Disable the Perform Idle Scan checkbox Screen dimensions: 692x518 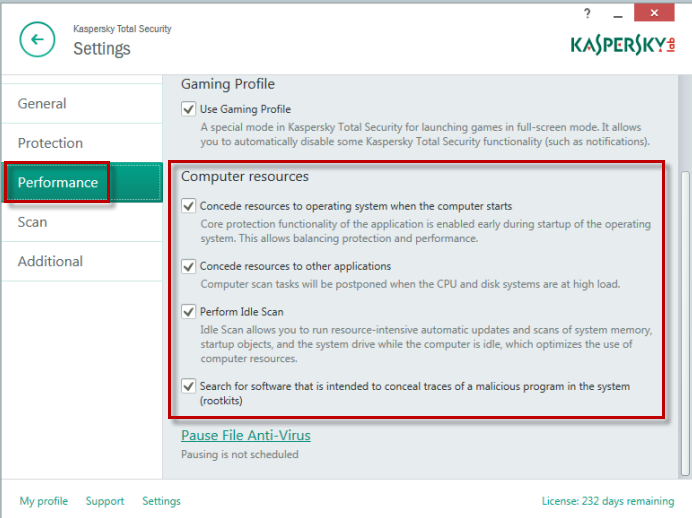coord(188,312)
